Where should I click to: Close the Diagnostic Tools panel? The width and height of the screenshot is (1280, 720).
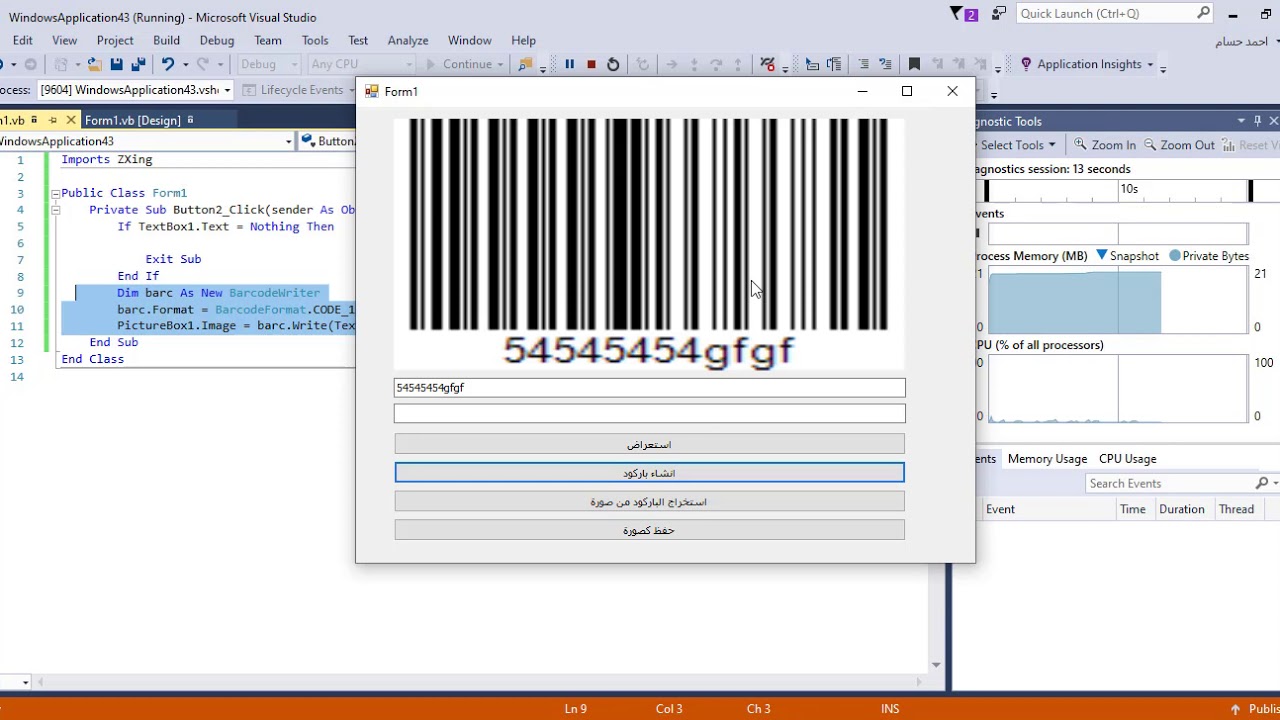point(1273,121)
